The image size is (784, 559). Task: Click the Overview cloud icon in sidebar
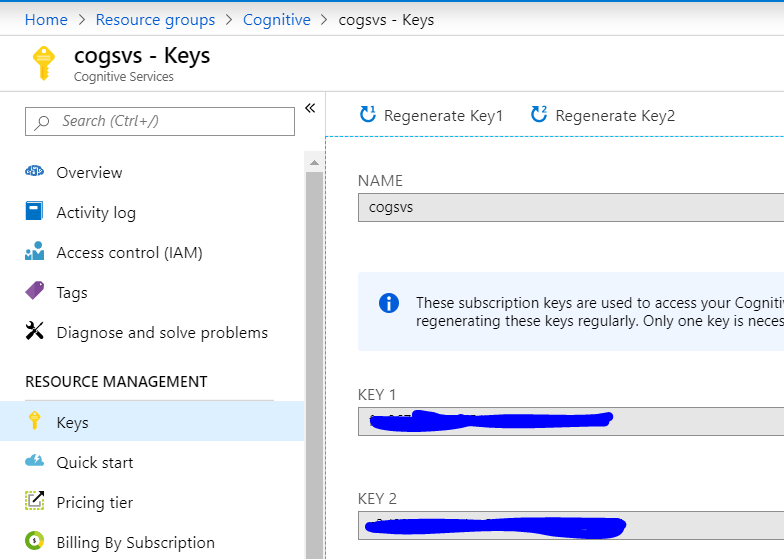[x=35, y=172]
